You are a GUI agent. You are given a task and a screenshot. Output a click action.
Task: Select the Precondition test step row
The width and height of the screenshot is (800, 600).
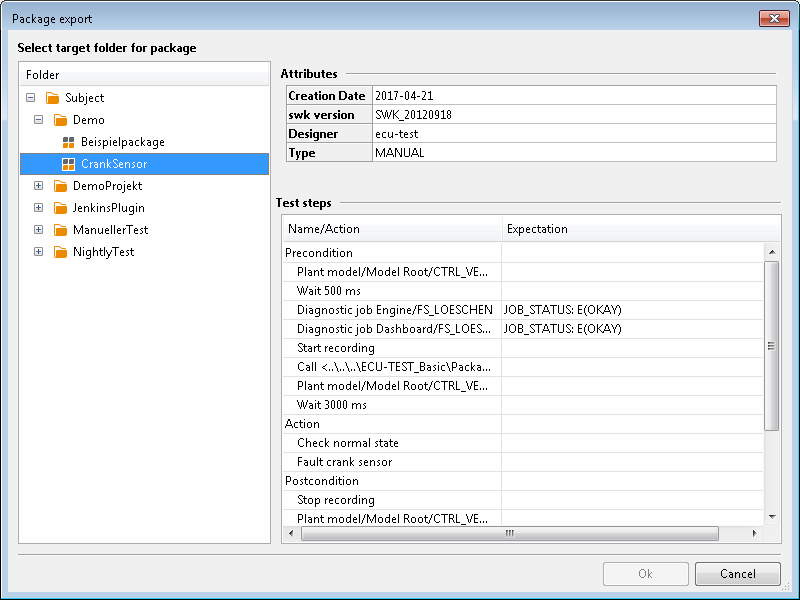point(523,253)
